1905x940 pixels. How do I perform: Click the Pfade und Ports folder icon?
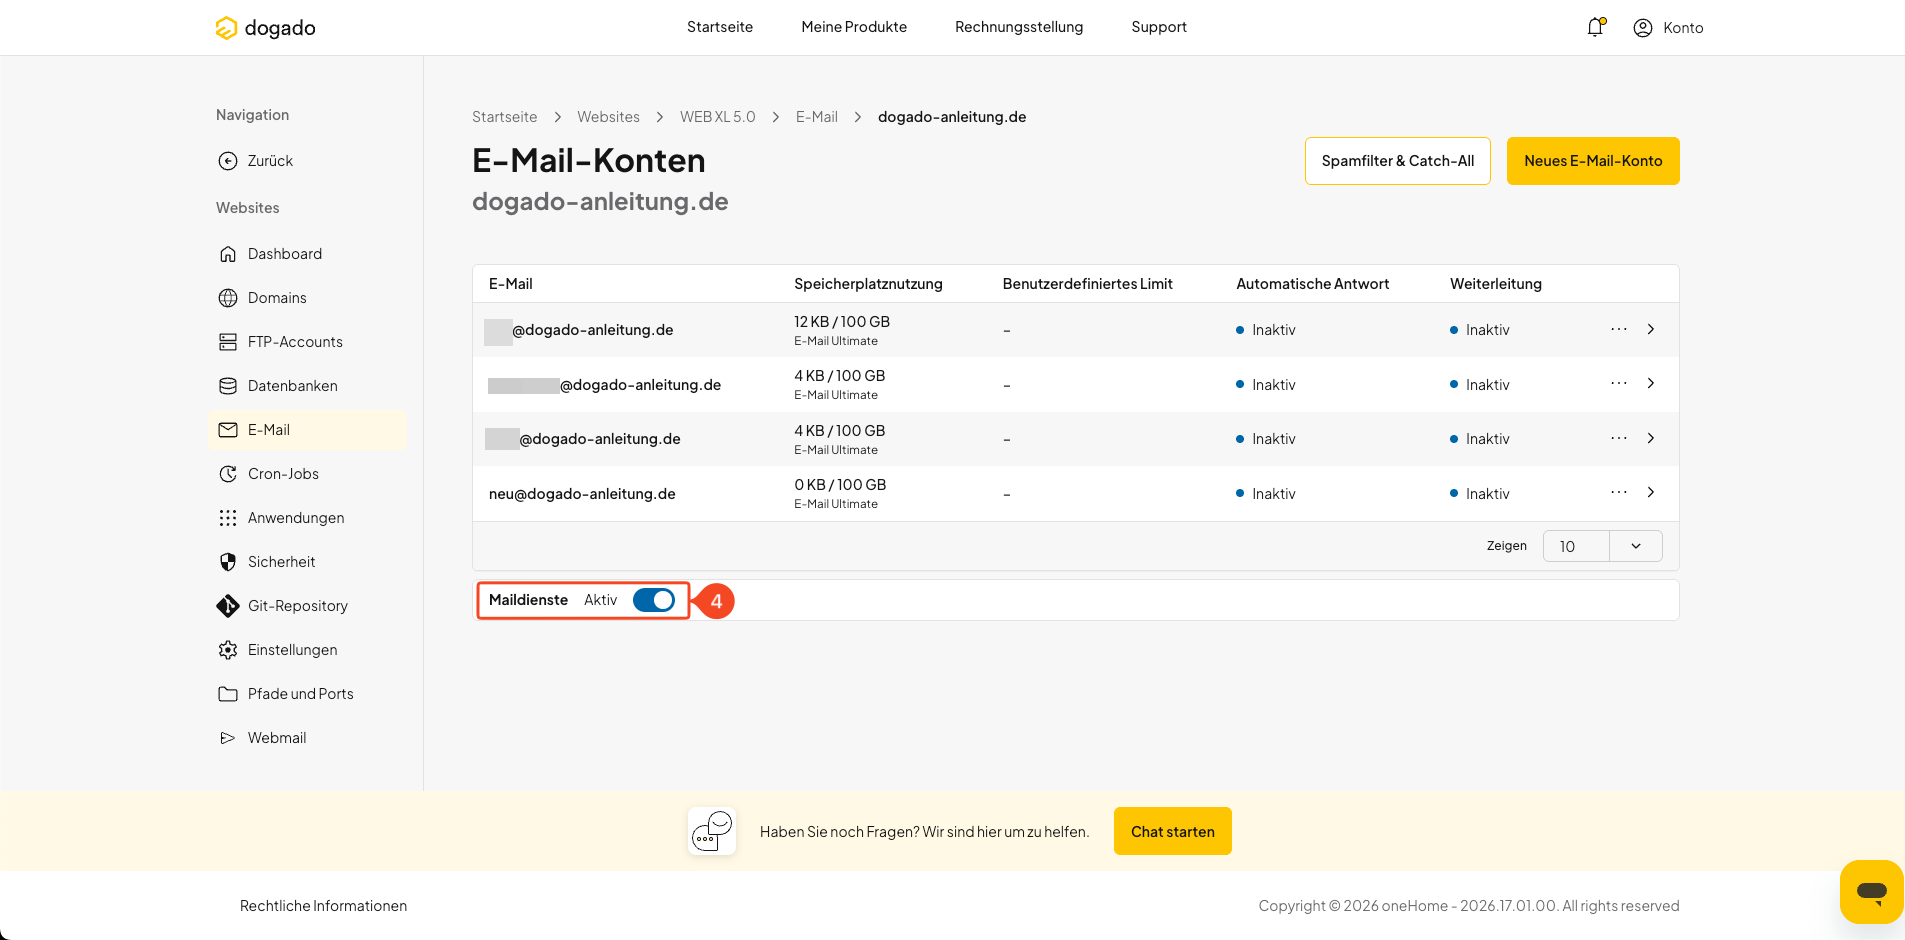[x=228, y=694]
